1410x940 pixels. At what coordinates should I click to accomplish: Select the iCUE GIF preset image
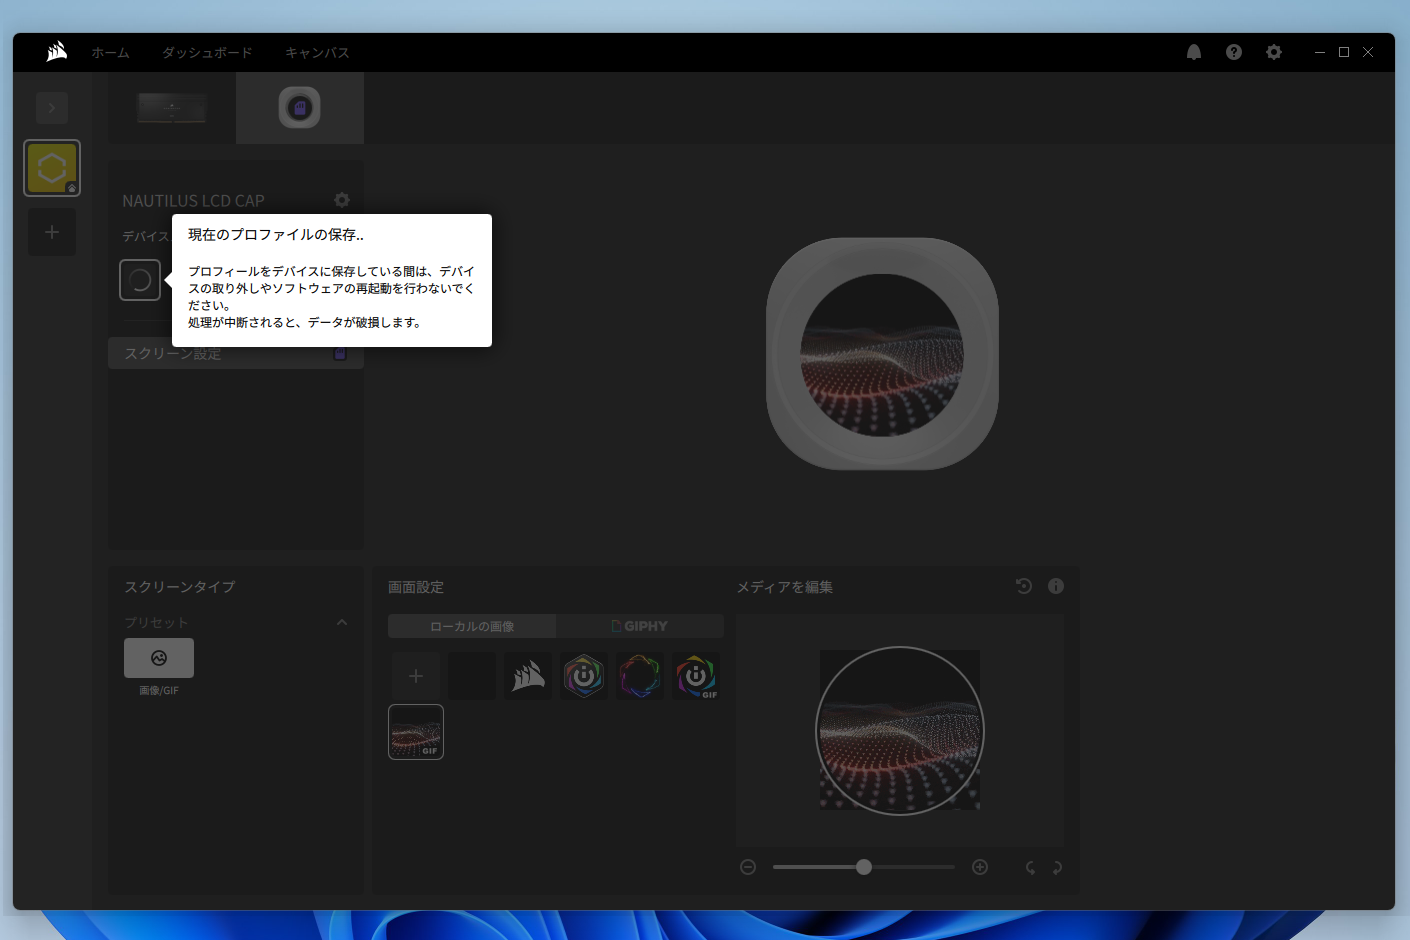tap(696, 676)
